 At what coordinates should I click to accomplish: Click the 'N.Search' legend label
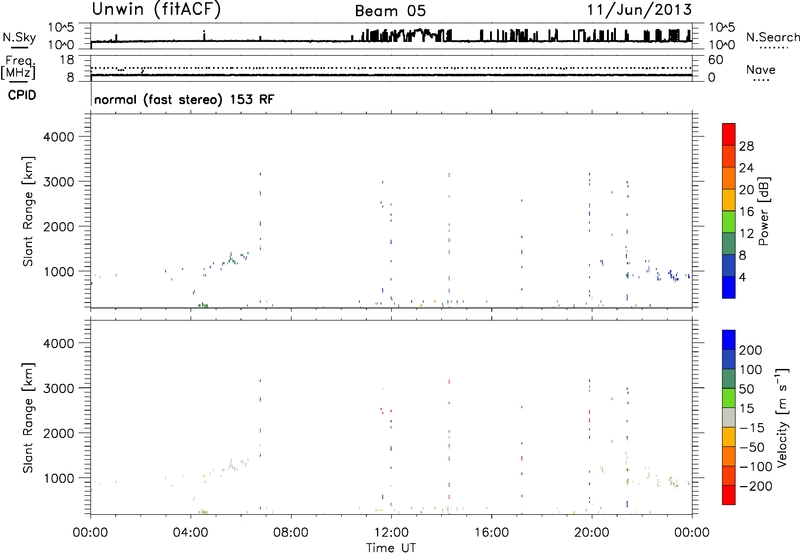(772, 37)
